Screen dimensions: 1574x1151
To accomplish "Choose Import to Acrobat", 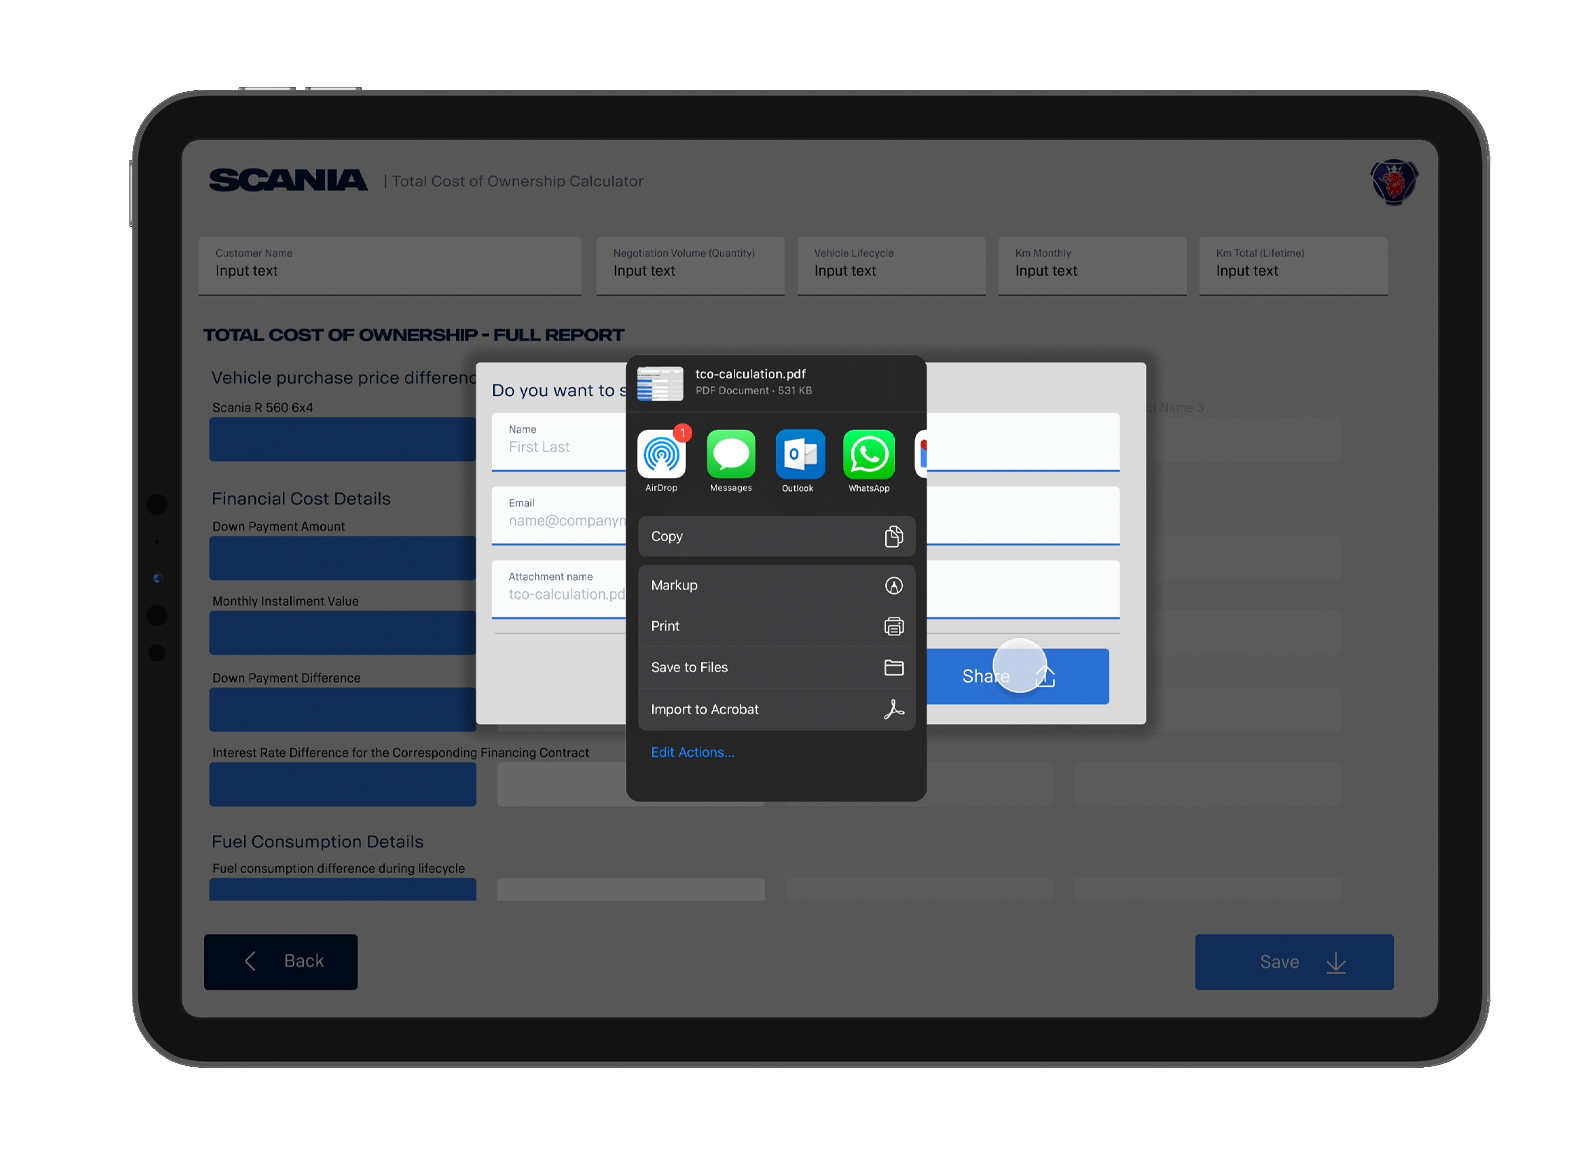I will tap(776, 709).
